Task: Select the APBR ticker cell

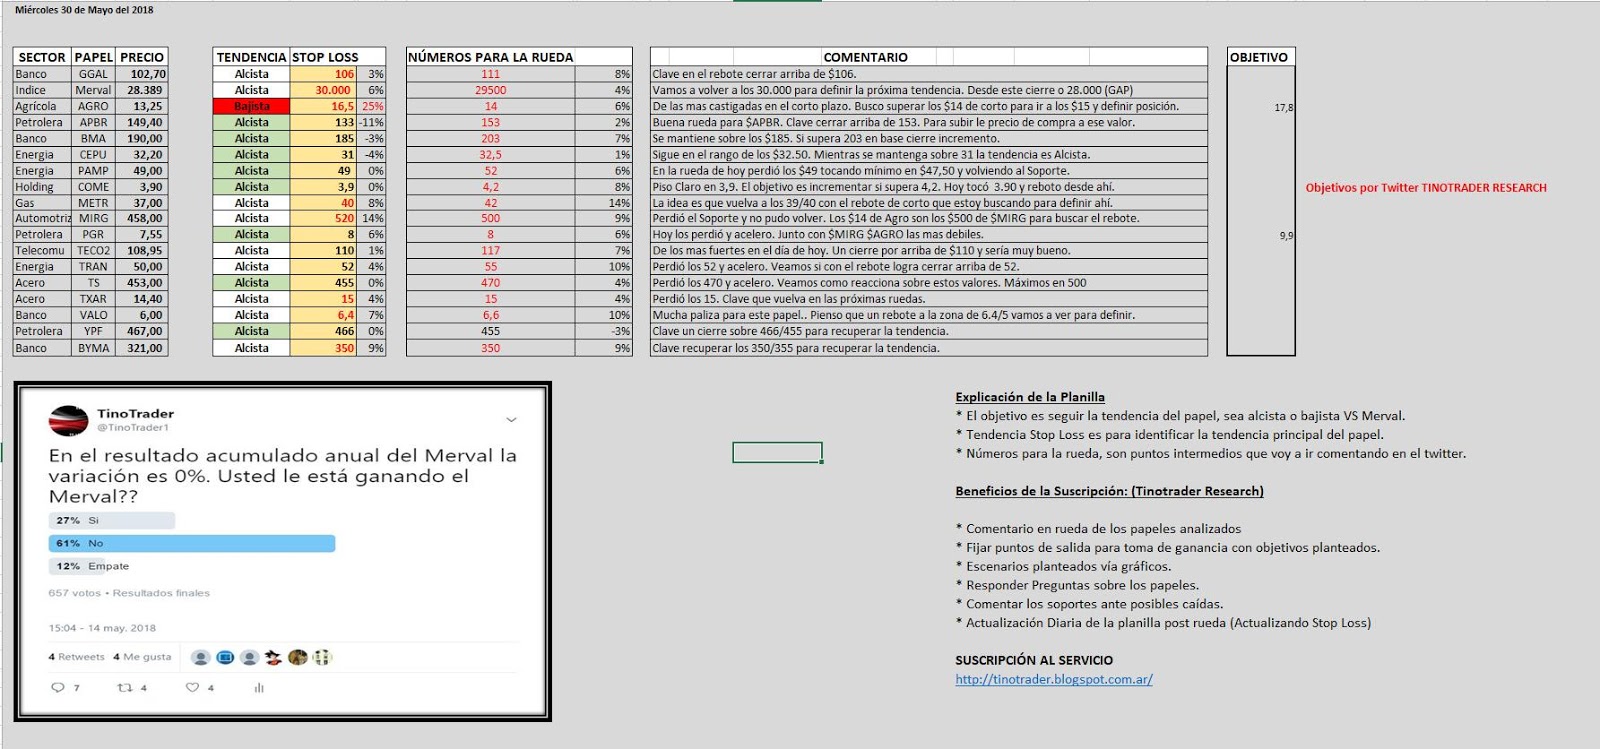Action: tap(93, 122)
